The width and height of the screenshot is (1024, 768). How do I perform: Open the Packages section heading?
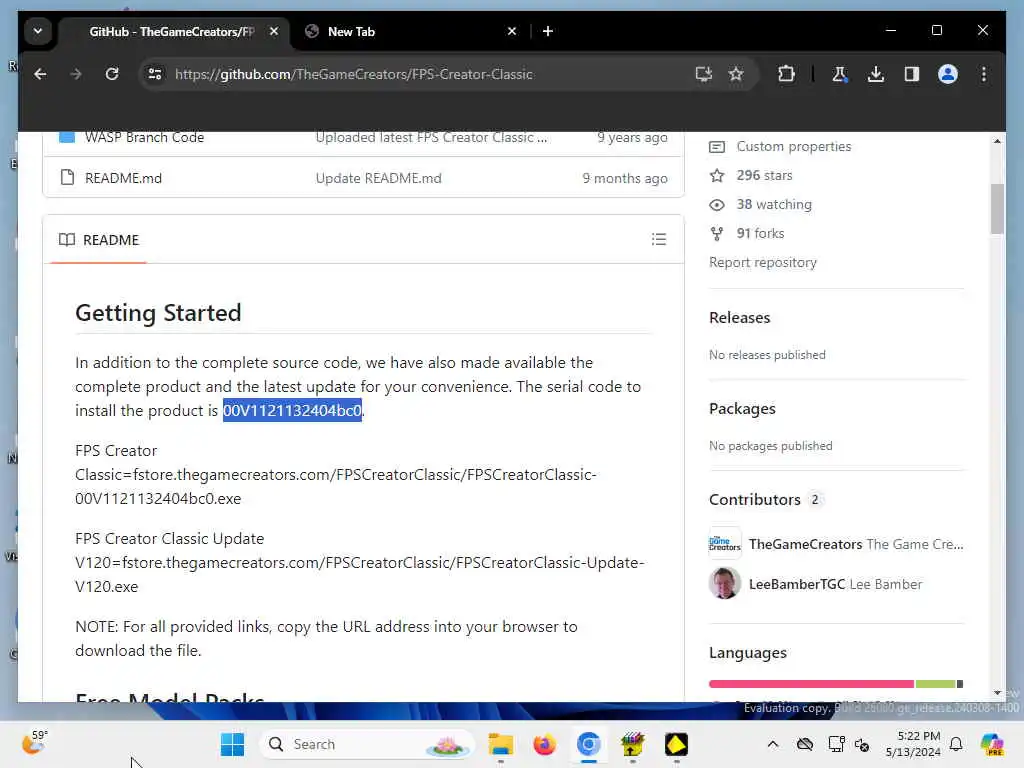743,409
